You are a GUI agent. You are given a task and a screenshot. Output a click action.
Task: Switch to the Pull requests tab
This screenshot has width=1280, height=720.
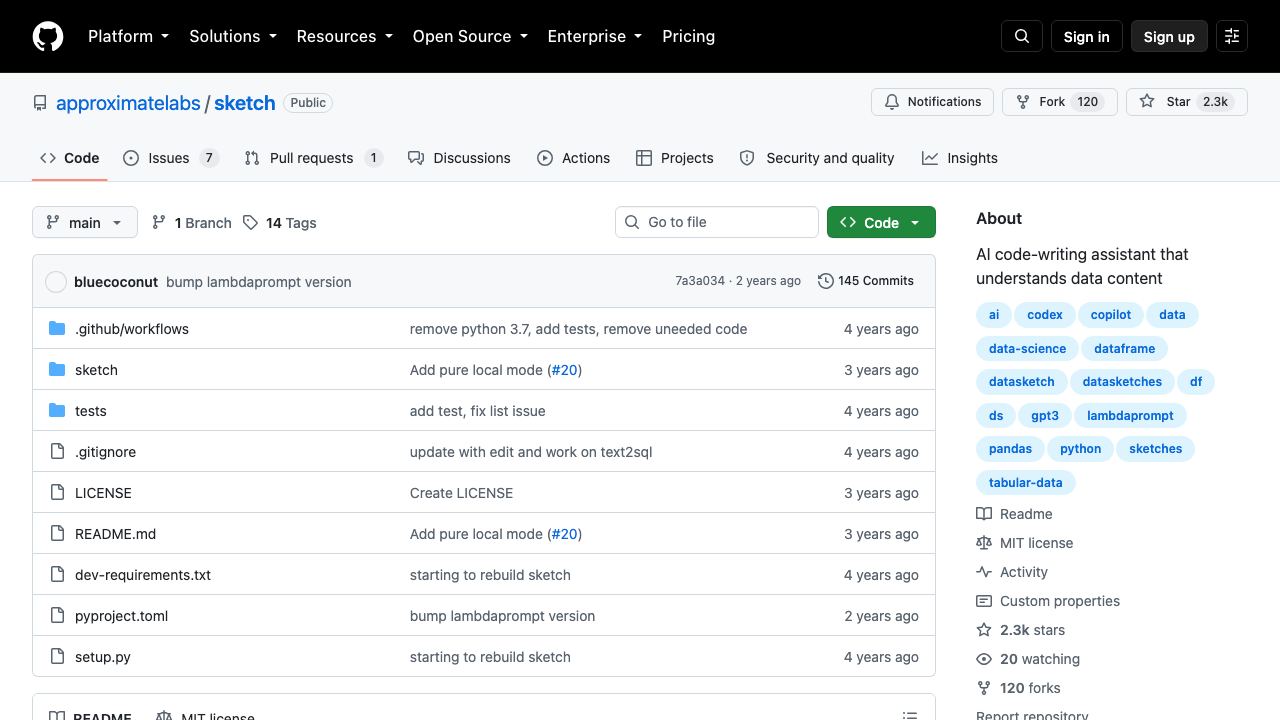point(313,158)
